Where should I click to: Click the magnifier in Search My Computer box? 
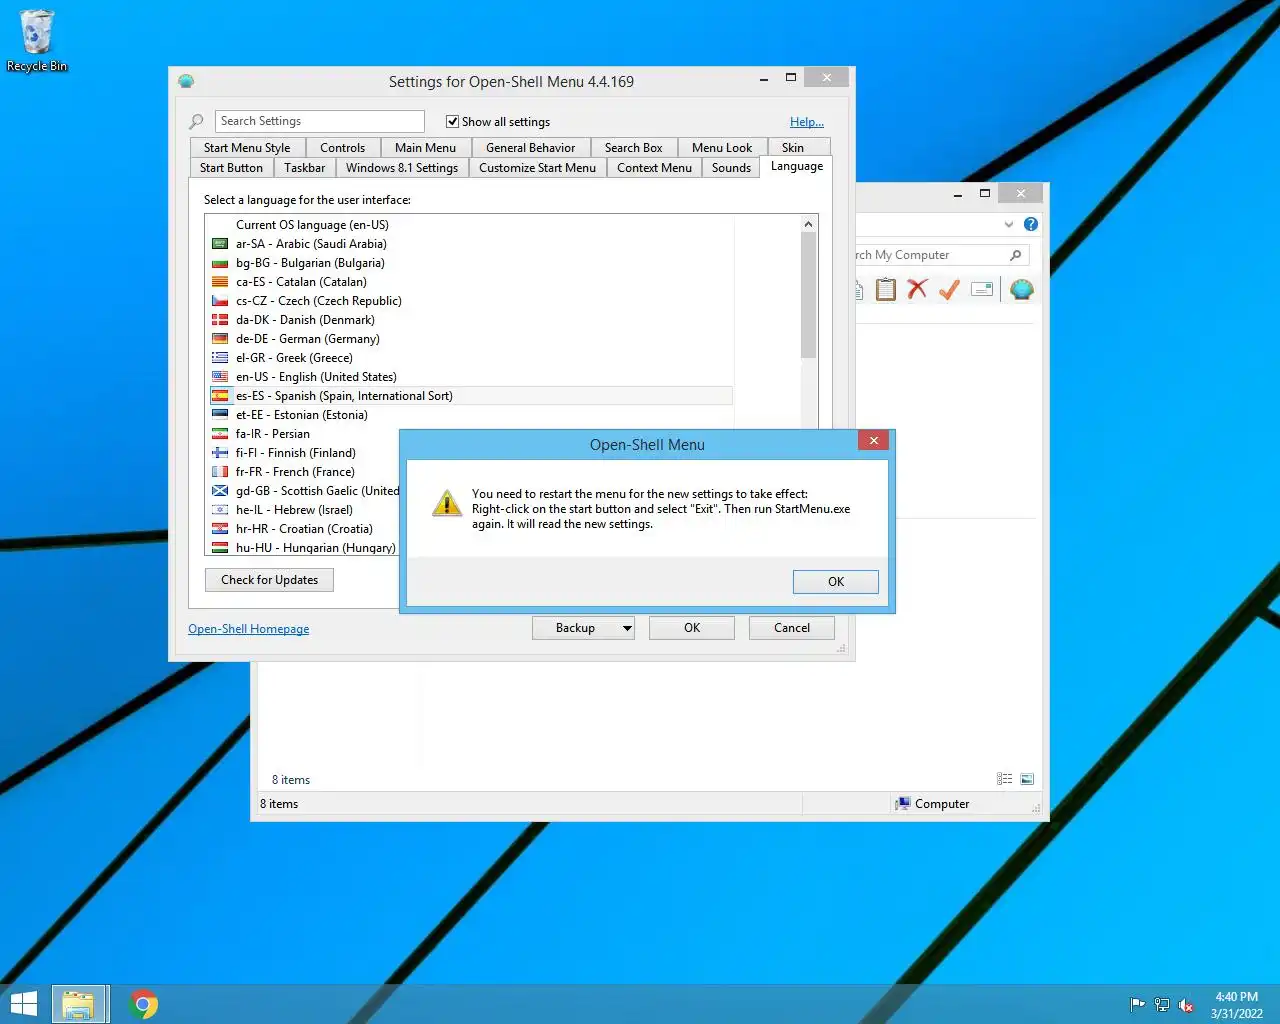click(1015, 255)
